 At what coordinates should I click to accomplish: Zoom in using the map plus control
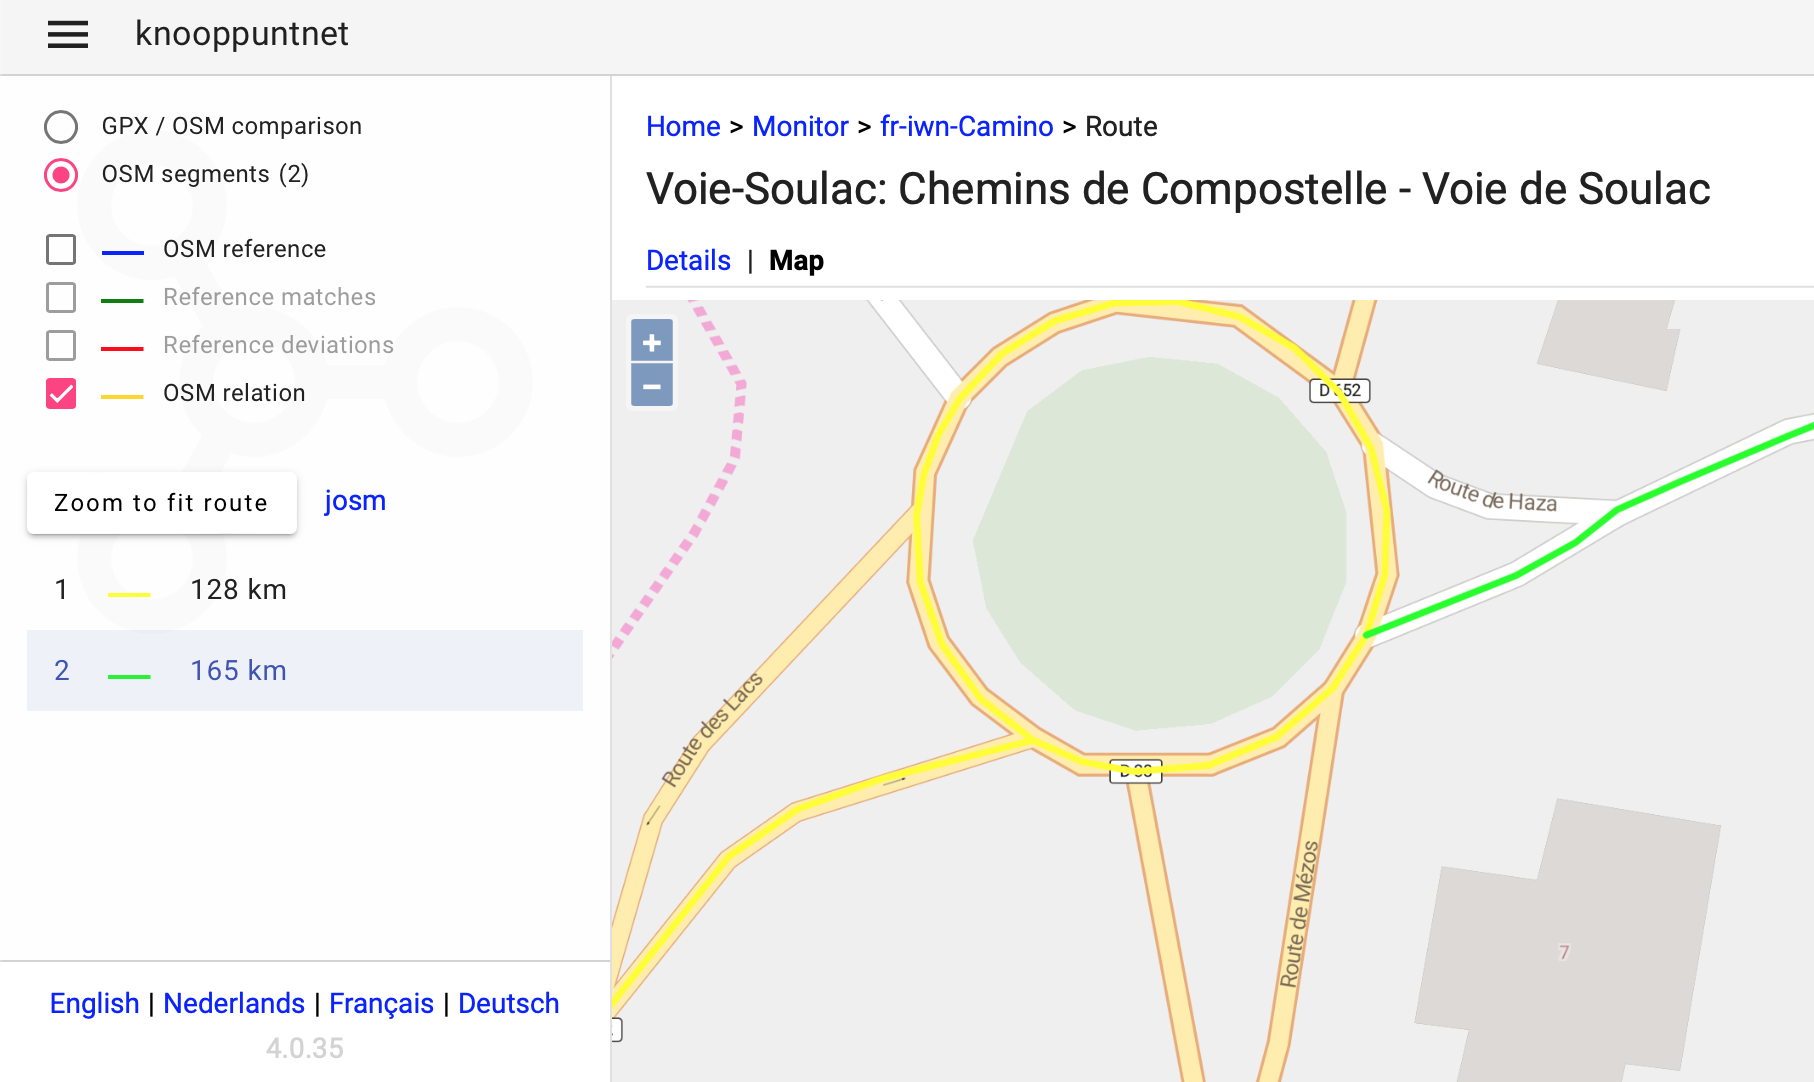[651, 341]
